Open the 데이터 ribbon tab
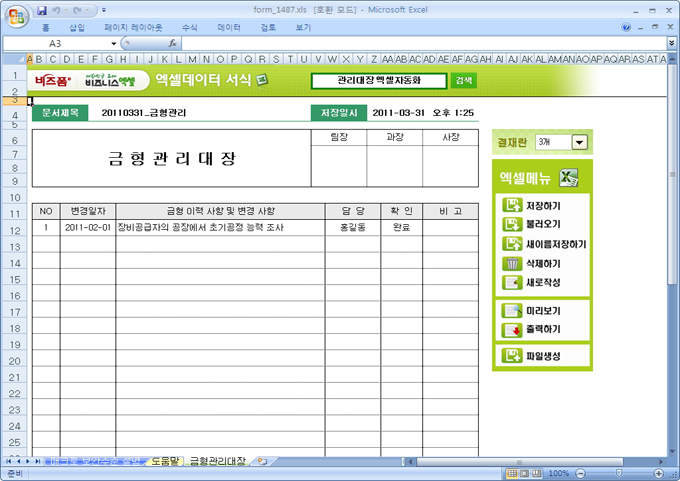 pos(229,28)
